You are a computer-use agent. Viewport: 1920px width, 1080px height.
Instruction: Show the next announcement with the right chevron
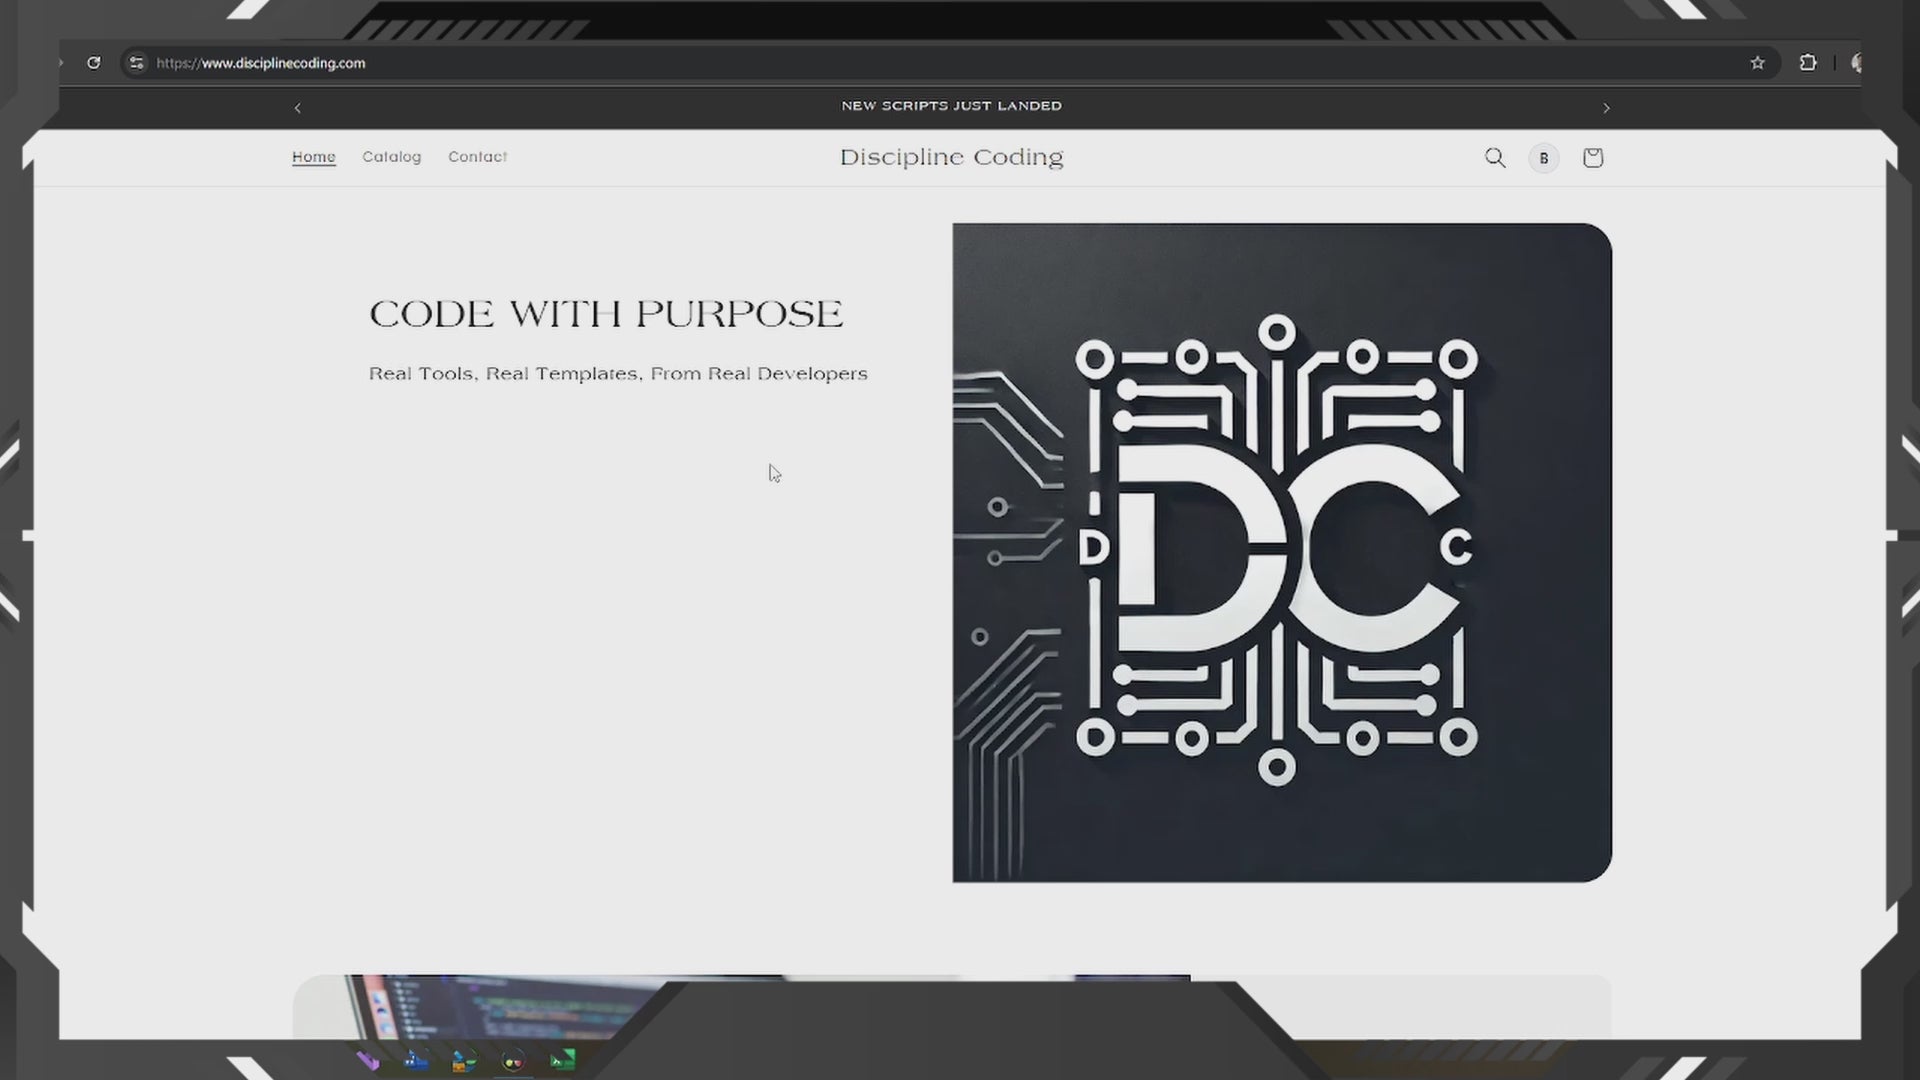click(1606, 108)
